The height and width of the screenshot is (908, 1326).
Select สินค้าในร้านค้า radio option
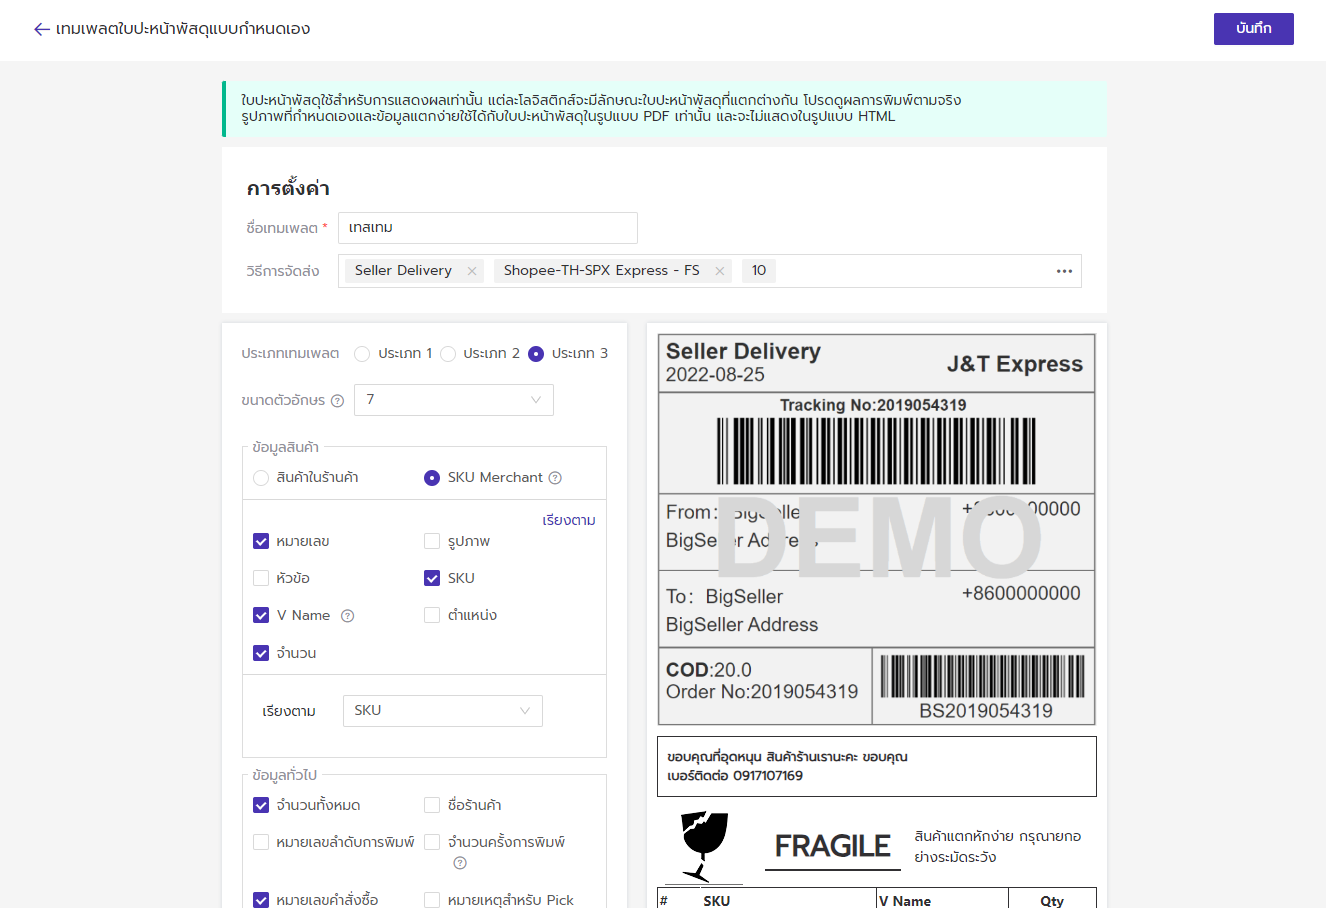pos(261,478)
